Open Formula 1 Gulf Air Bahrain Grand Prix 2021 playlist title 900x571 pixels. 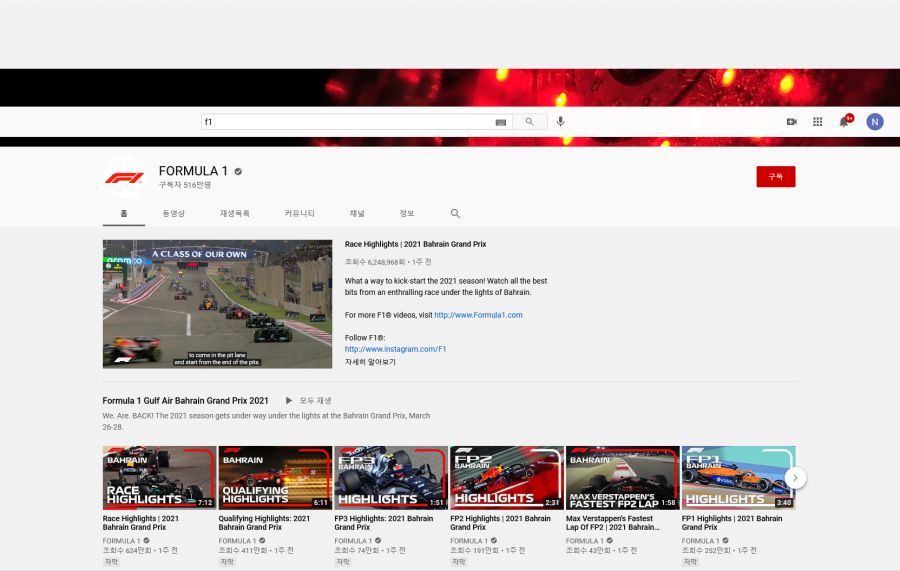[x=185, y=401]
